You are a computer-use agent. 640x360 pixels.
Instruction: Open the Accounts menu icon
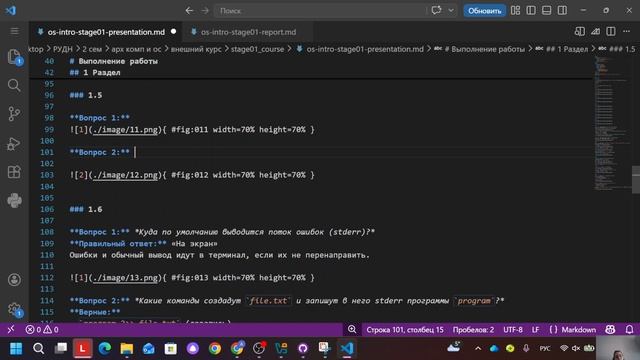(14, 280)
